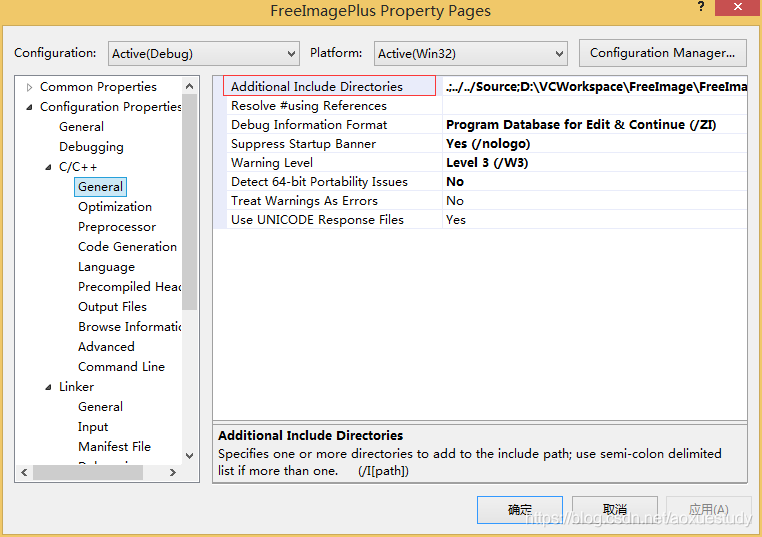Expand the Common Properties tree node

click(x=30, y=87)
